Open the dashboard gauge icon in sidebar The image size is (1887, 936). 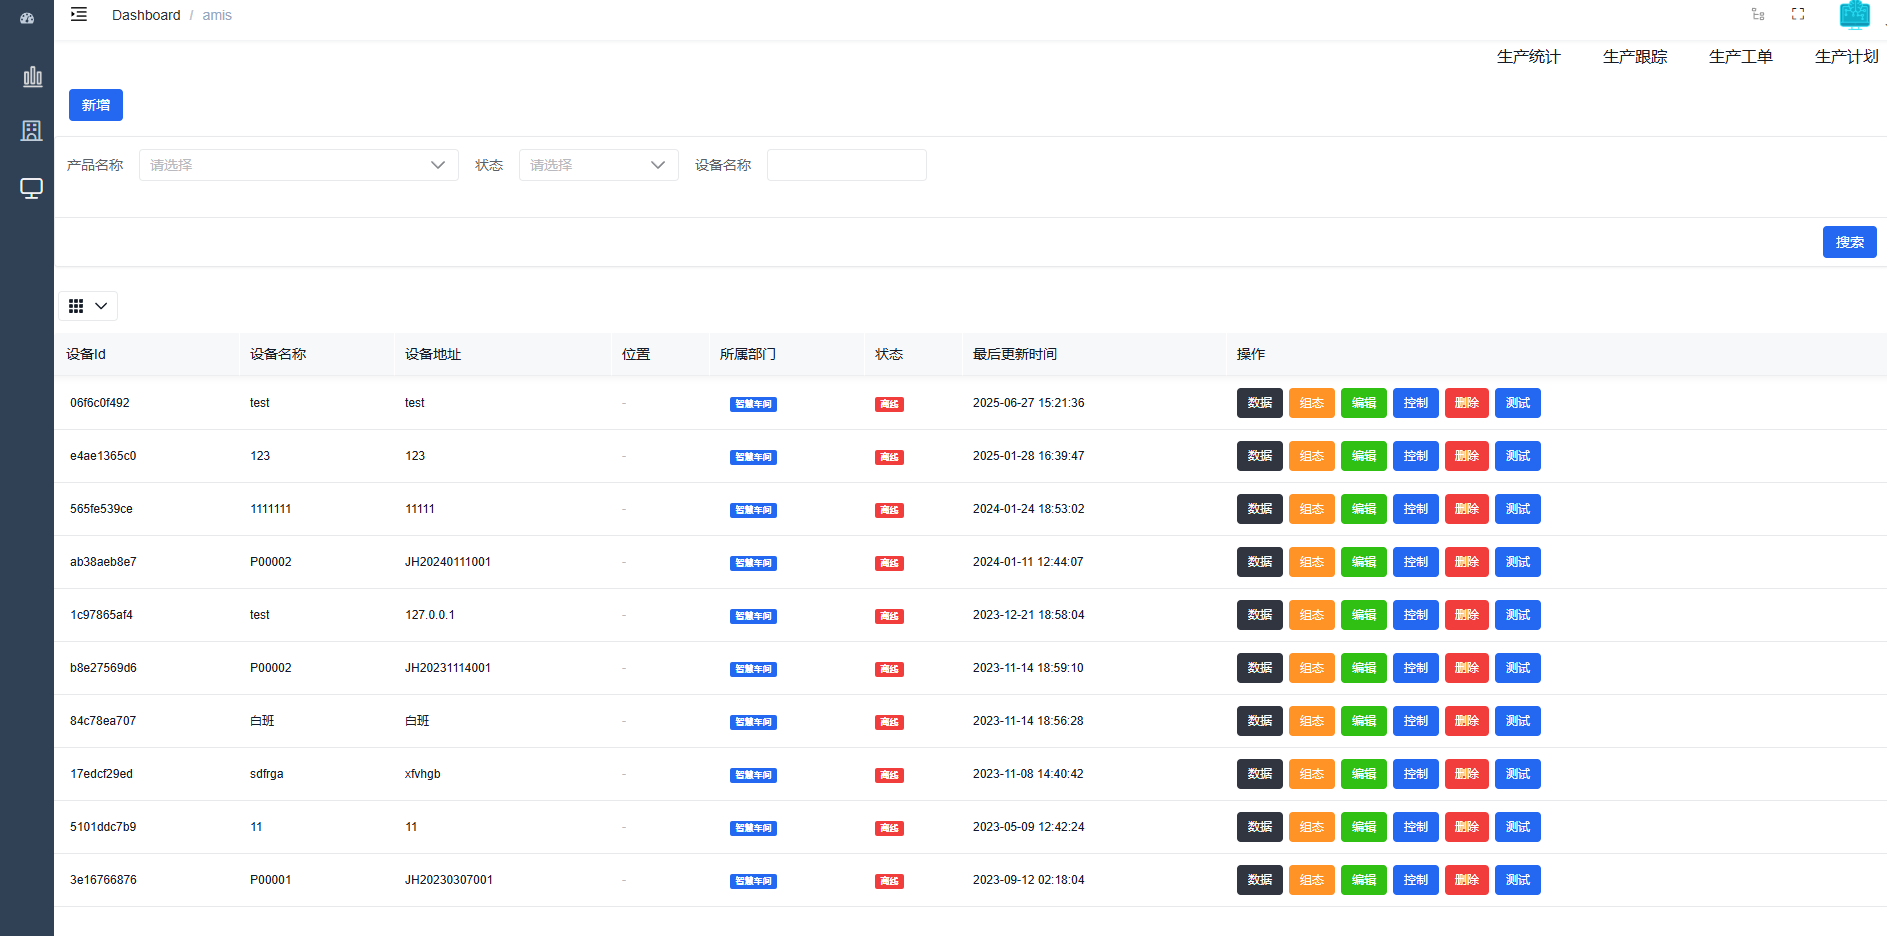(x=27, y=18)
